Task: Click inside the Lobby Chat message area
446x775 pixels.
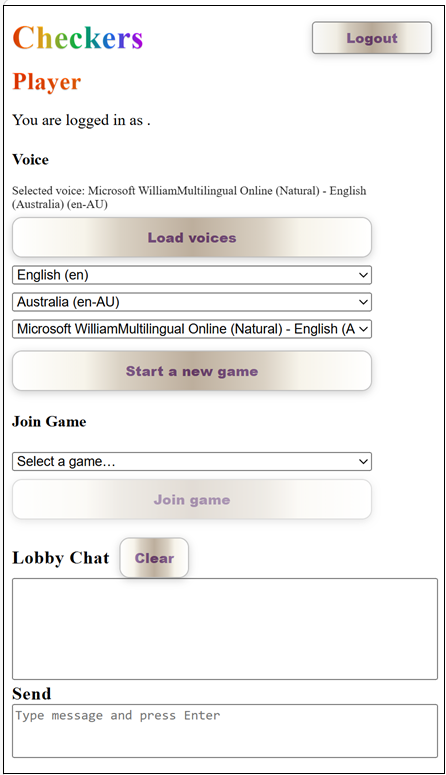Action: 225,629
